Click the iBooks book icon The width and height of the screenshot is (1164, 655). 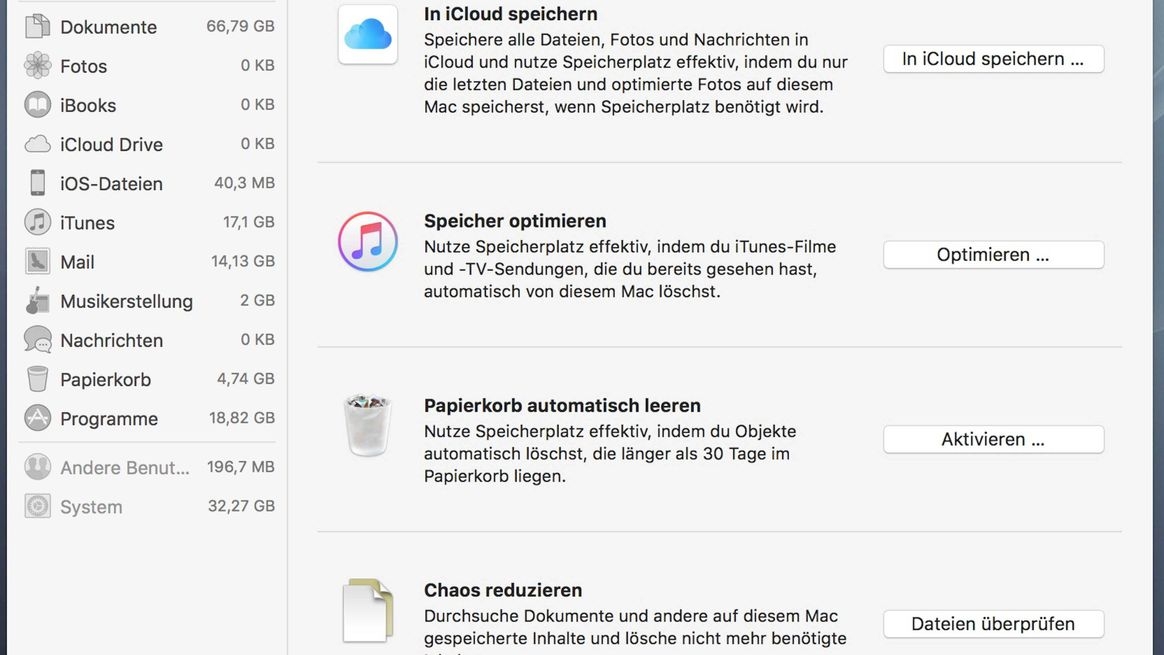click(37, 105)
